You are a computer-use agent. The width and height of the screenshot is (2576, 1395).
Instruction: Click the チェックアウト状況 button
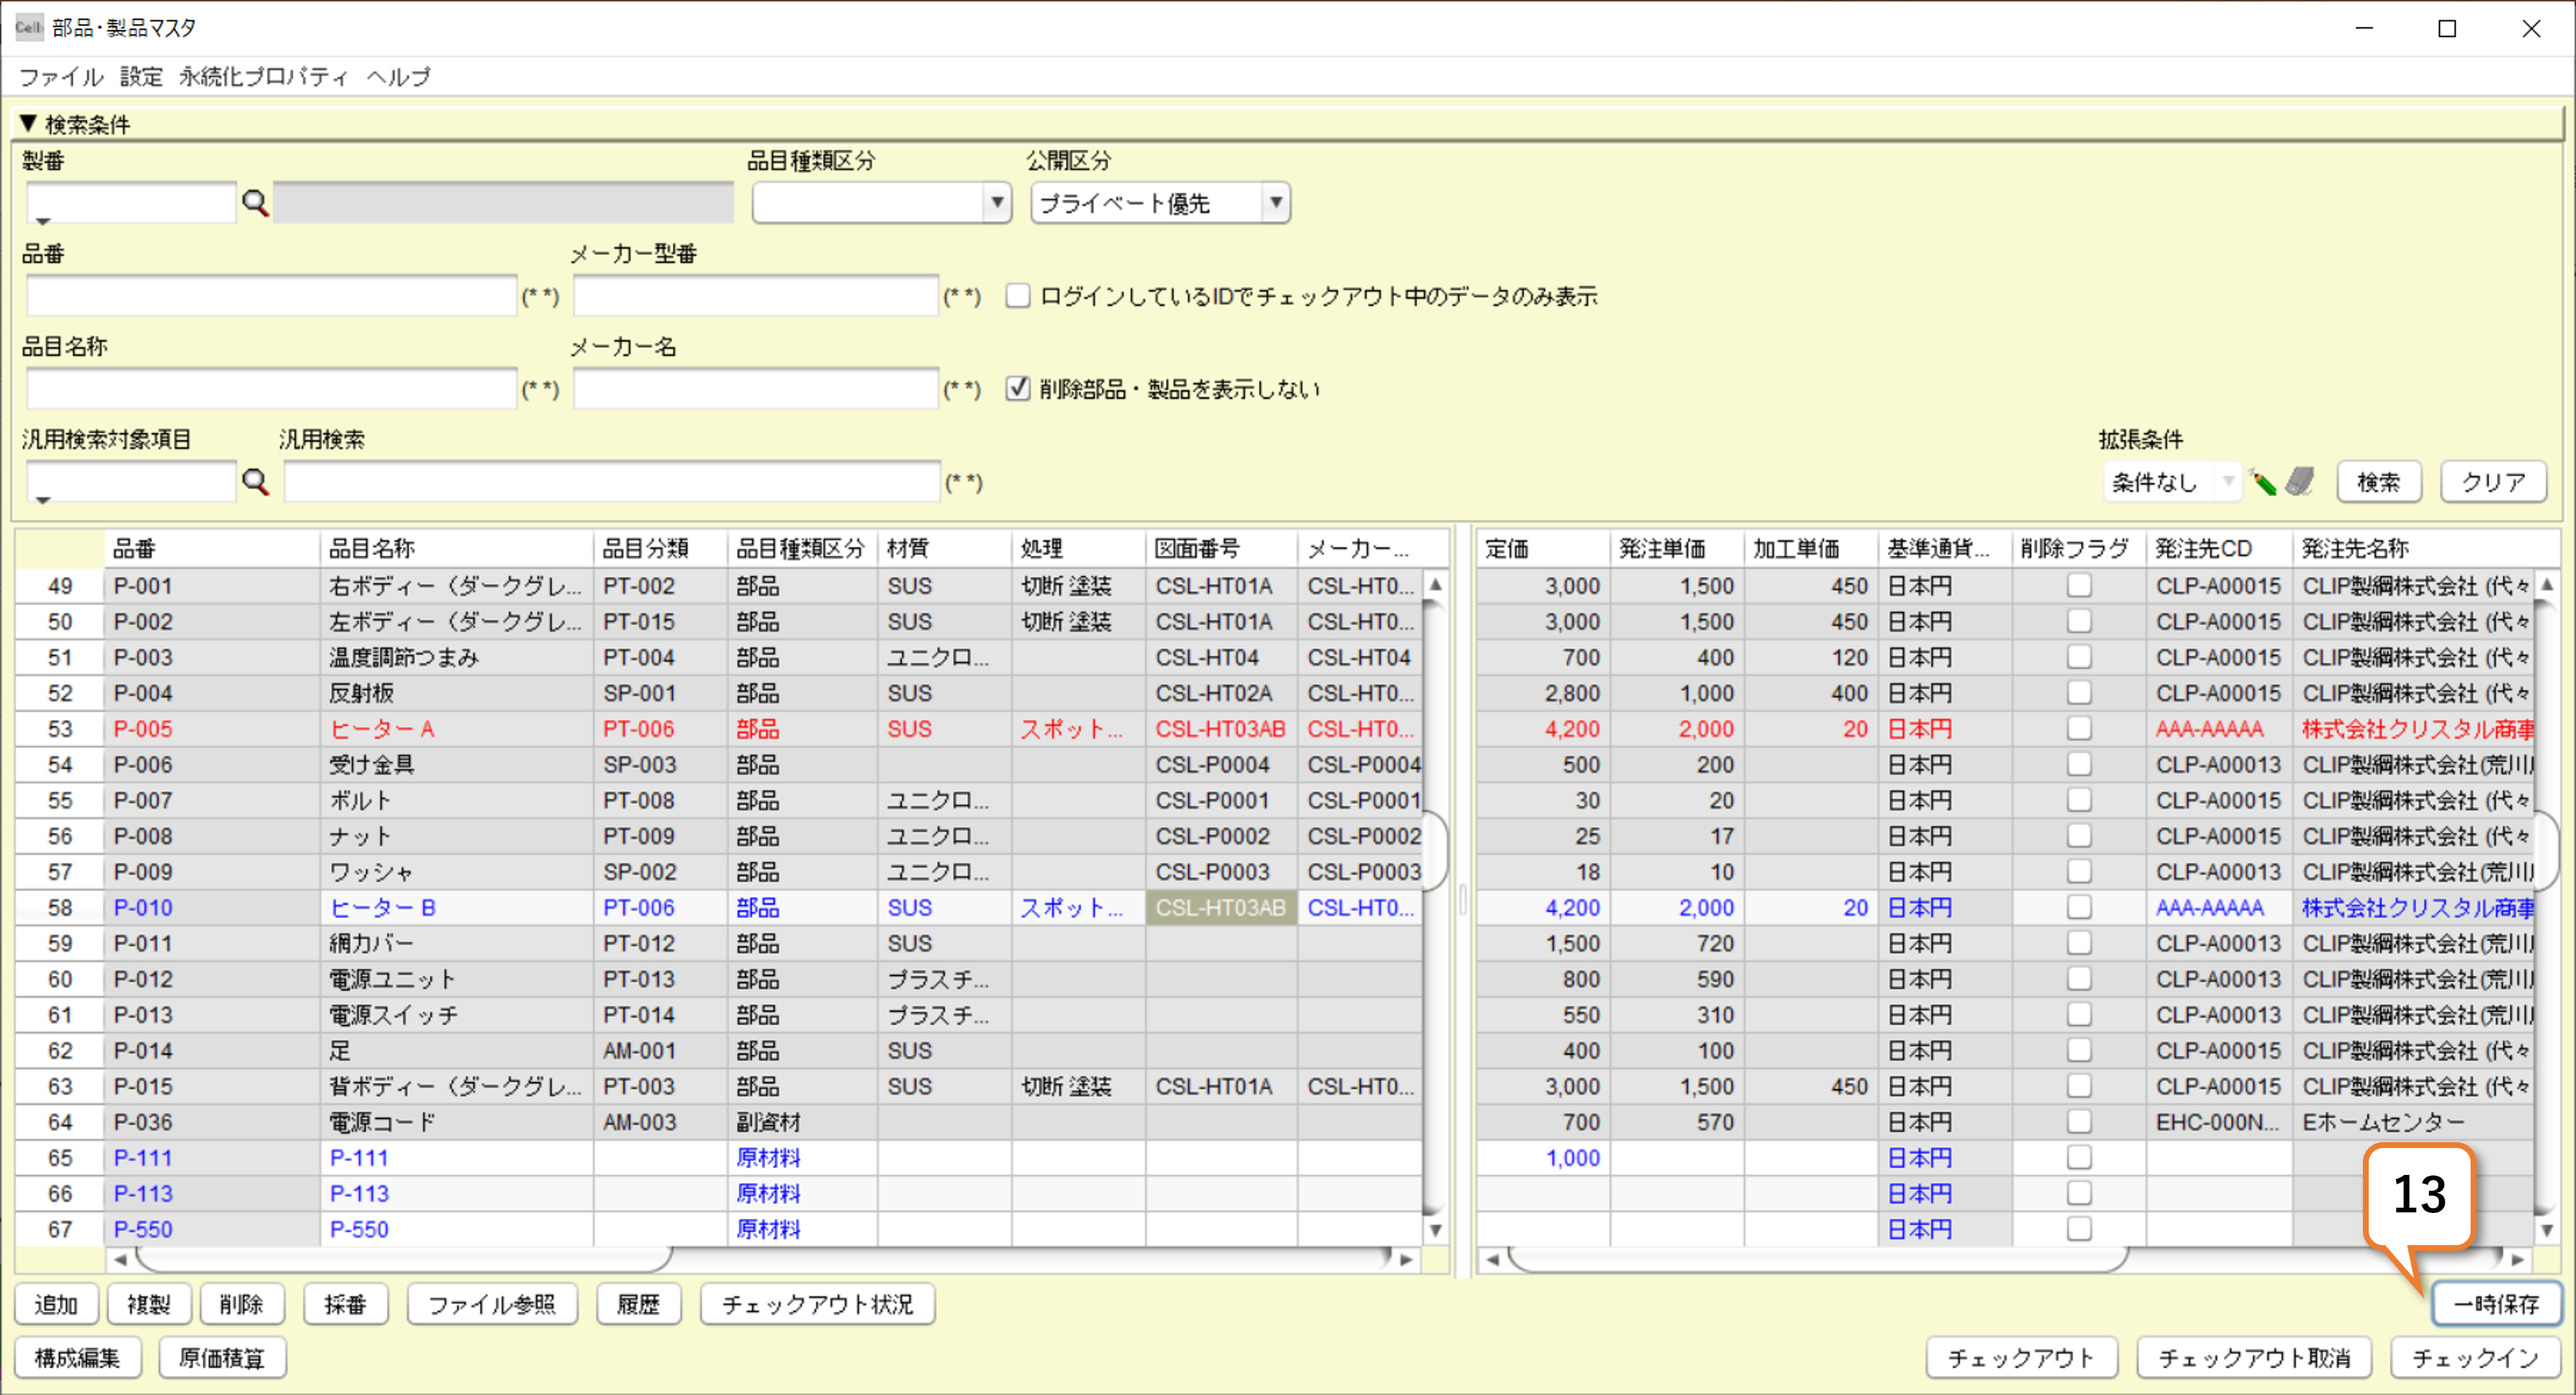pos(817,1304)
